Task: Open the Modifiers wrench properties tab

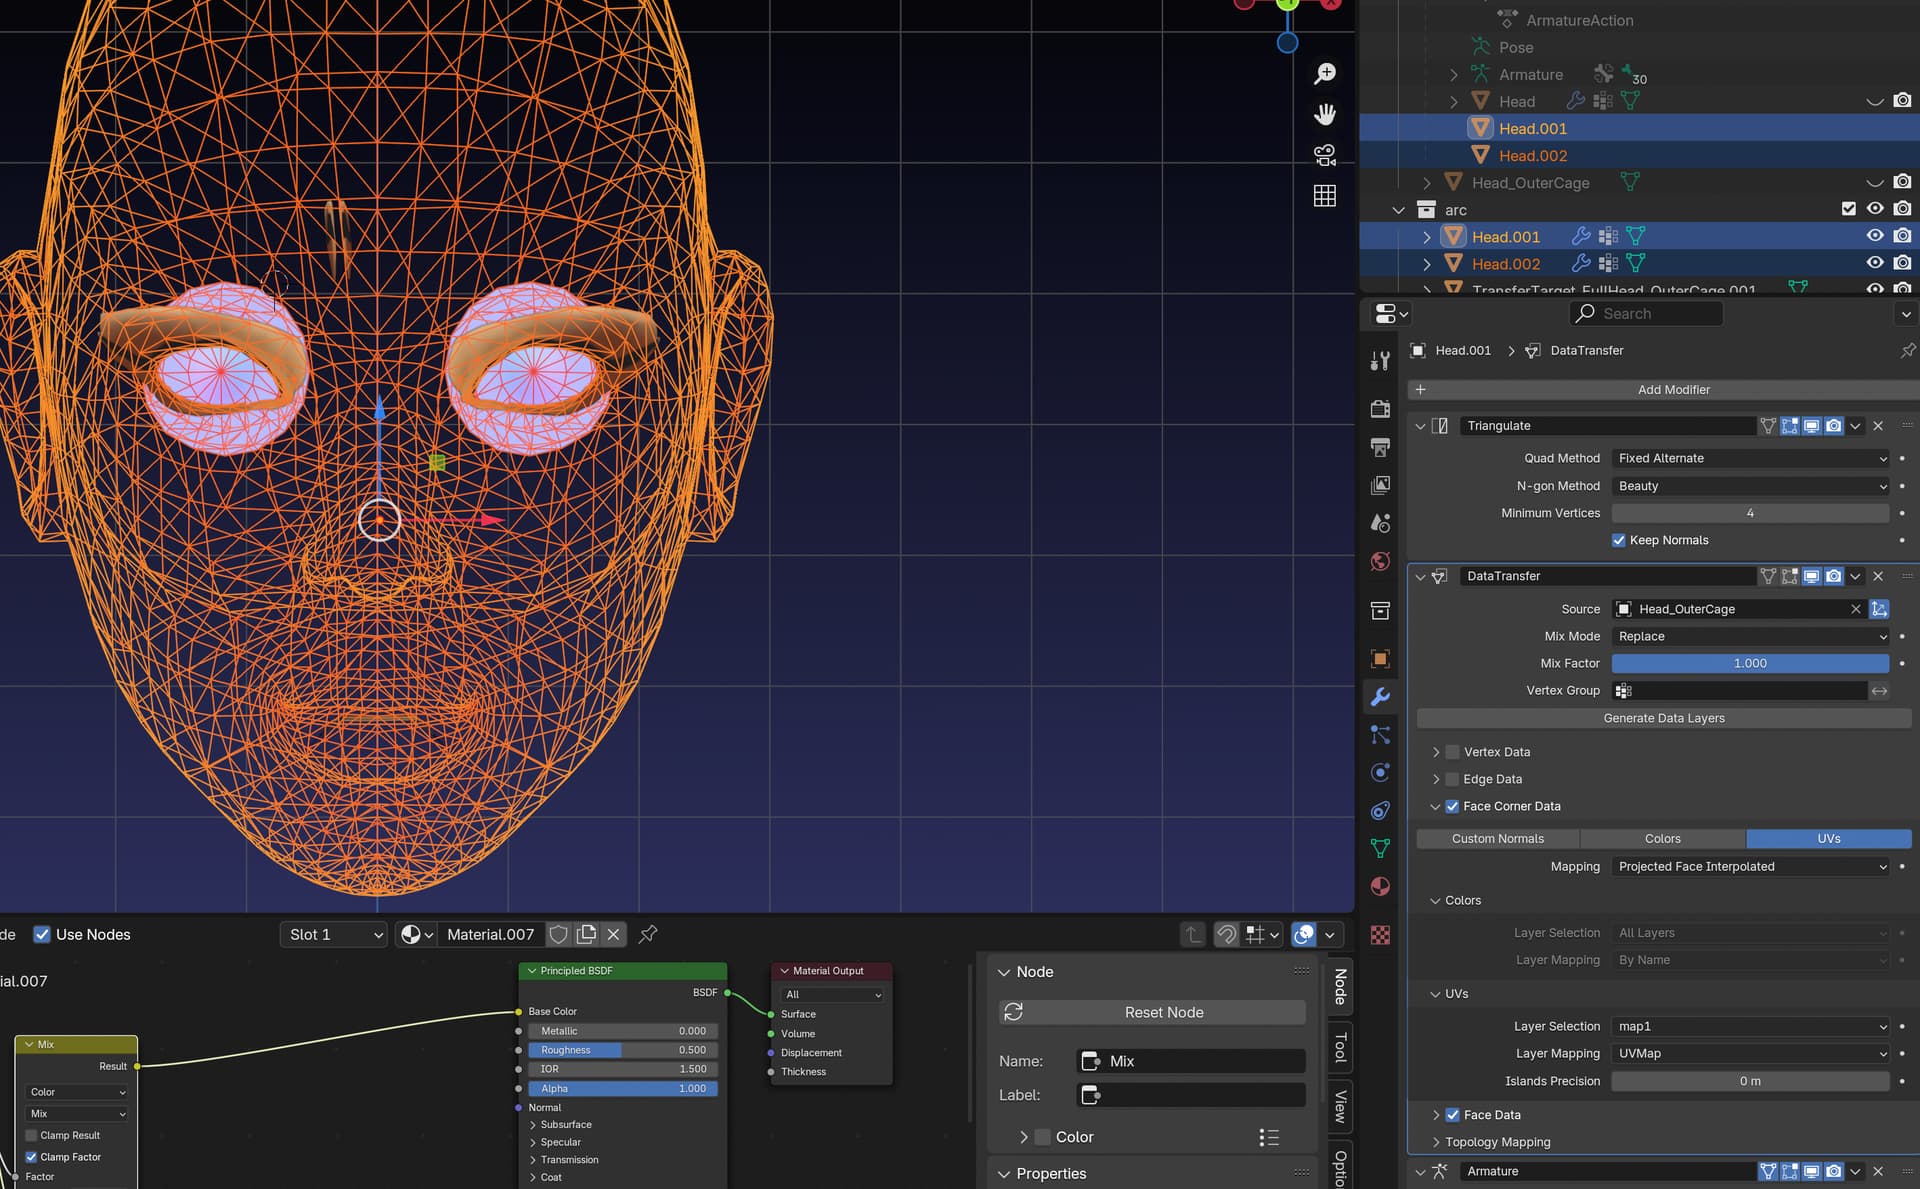Action: (x=1380, y=697)
